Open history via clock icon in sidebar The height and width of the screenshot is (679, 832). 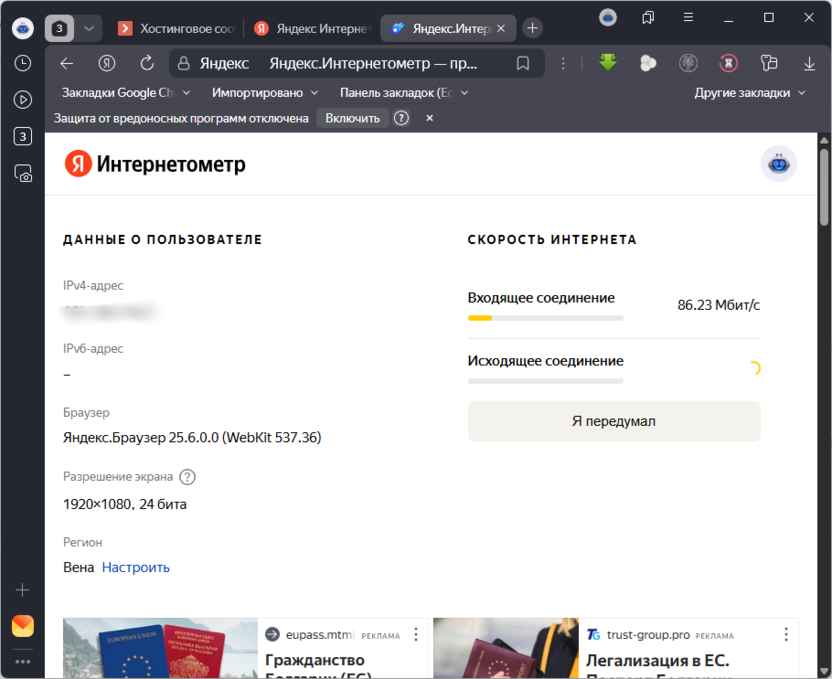[22, 62]
